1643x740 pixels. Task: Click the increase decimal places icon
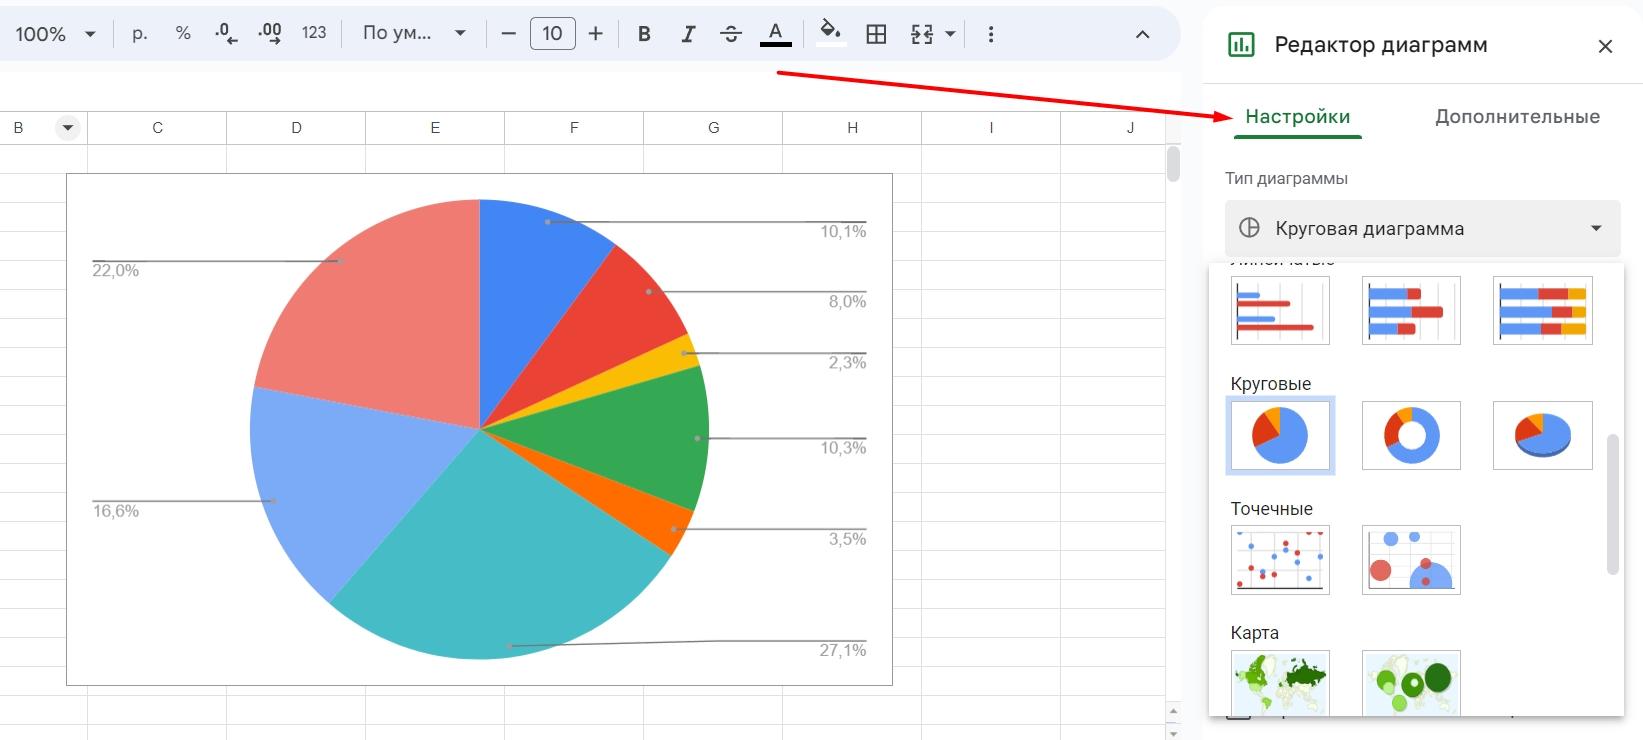point(269,34)
